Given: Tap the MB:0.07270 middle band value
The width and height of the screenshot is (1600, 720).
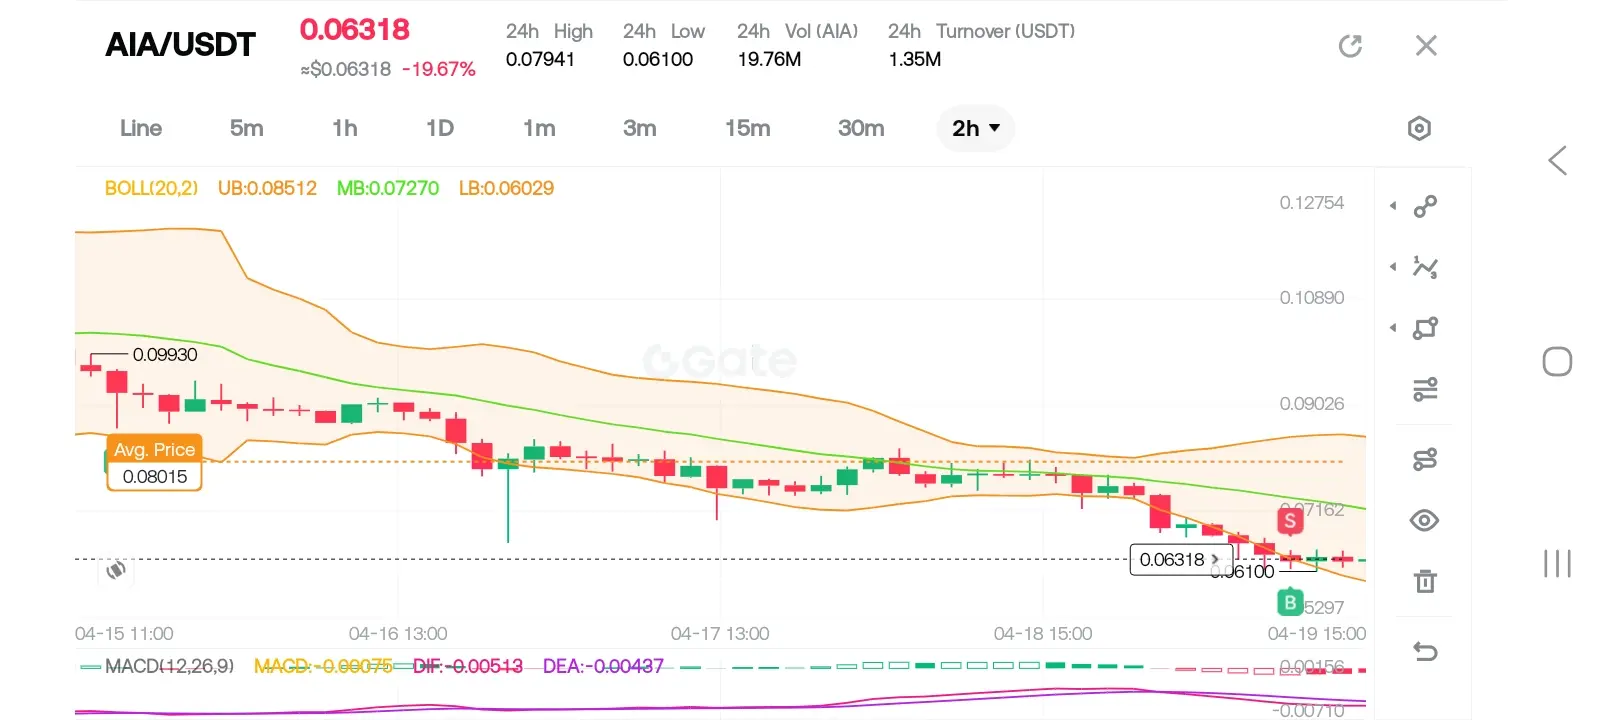Looking at the screenshot, I should coord(388,188).
